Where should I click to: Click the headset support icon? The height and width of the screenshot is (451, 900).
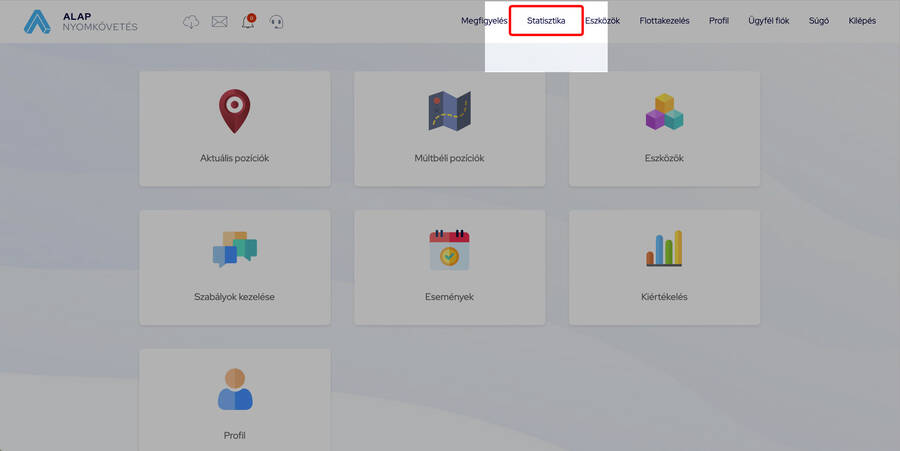pos(277,21)
